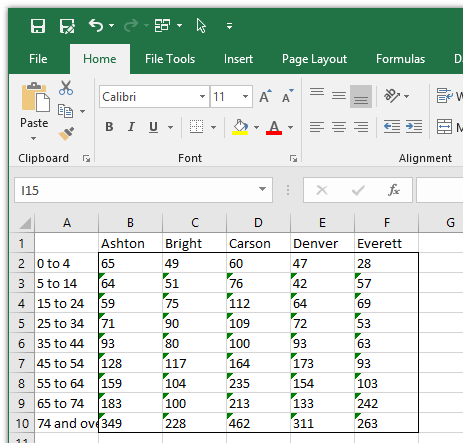Image resolution: width=463 pixels, height=443 pixels.
Task: Switch to the Page Layout tab
Action: click(x=314, y=59)
